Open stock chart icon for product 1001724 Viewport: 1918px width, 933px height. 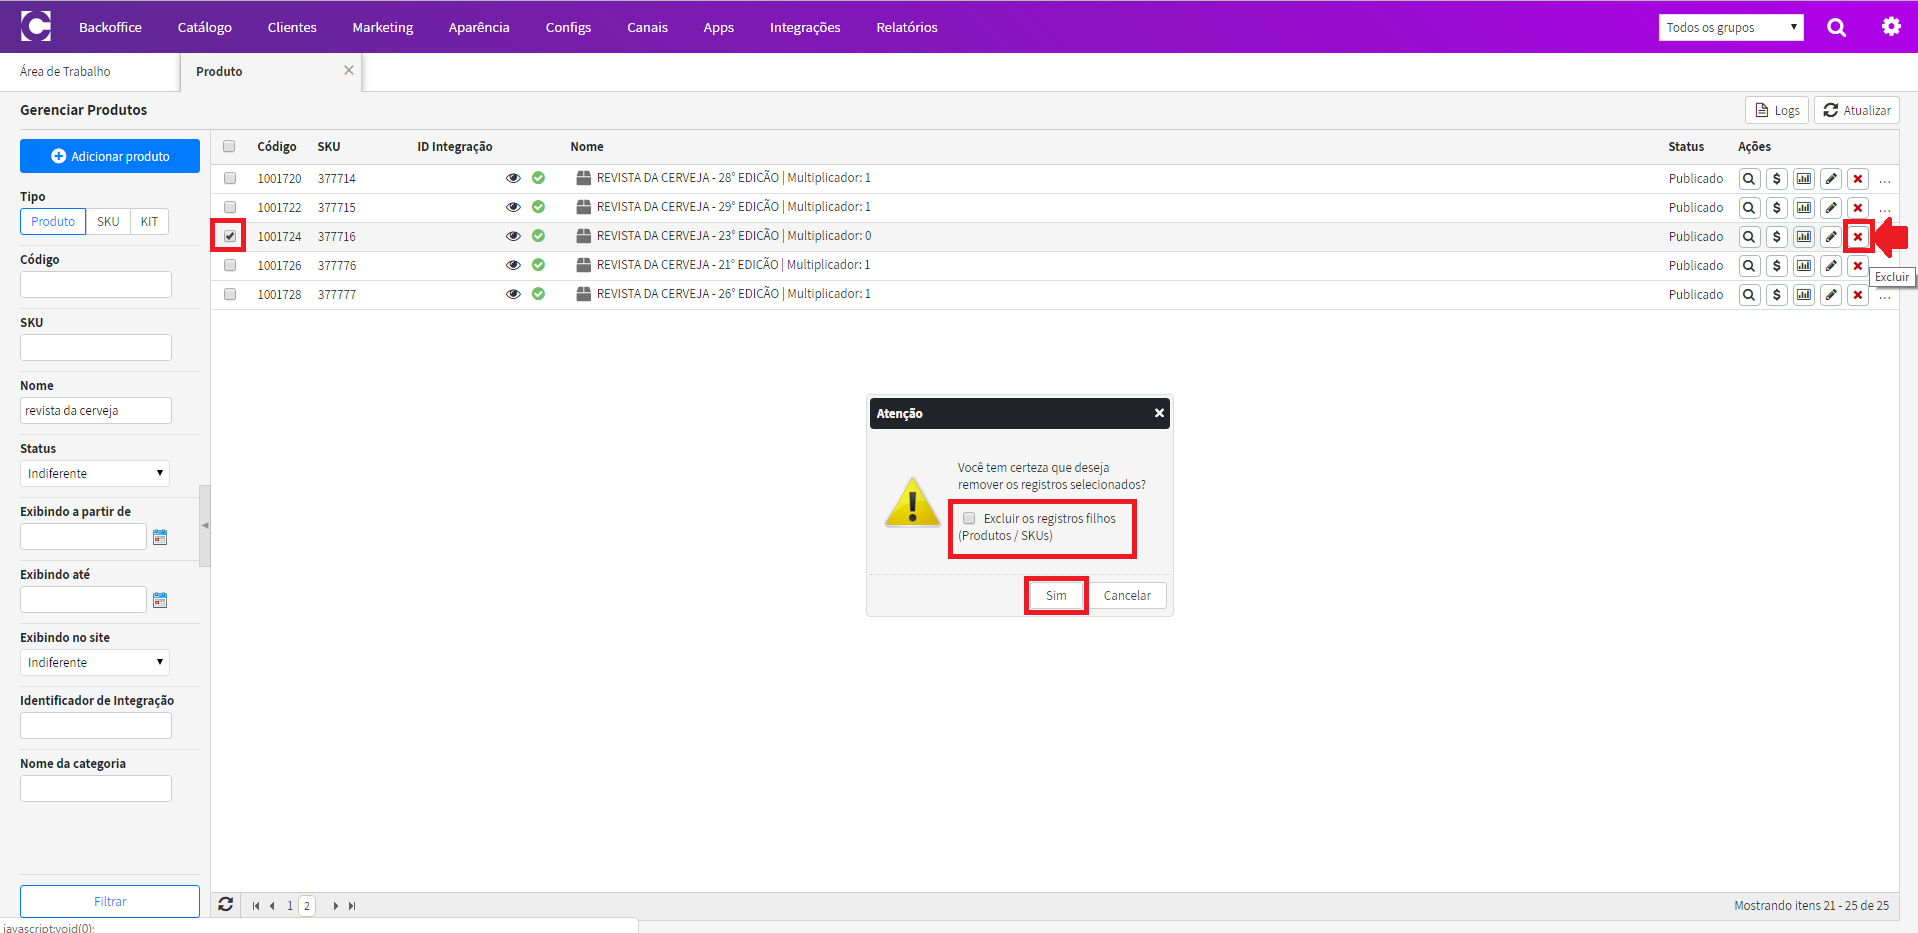(1803, 237)
